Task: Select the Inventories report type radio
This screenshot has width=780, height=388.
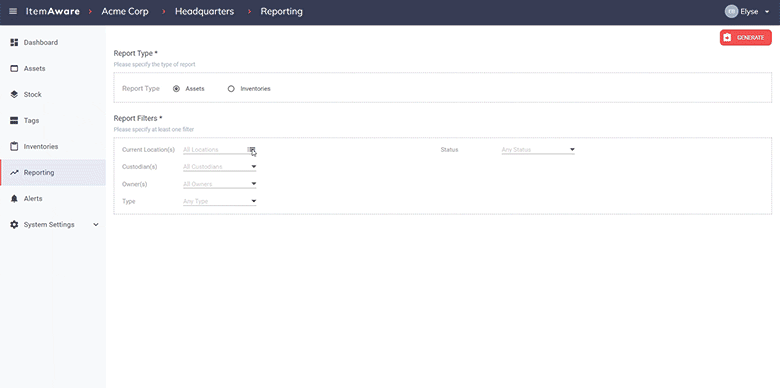Action: [x=231, y=89]
